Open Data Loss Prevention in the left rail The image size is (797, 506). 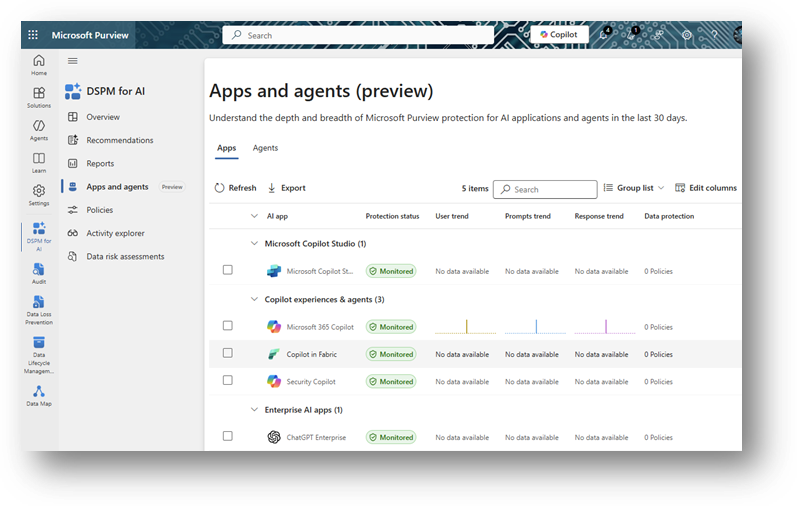pyautogui.click(x=39, y=310)
